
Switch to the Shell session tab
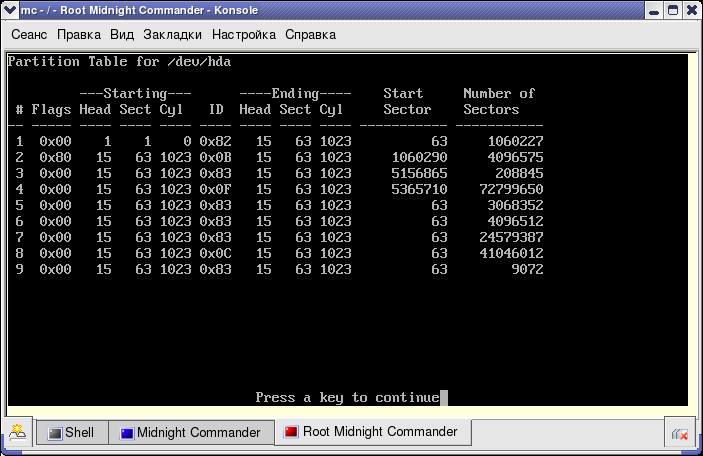pyautogui.click(x=72, y=433)
